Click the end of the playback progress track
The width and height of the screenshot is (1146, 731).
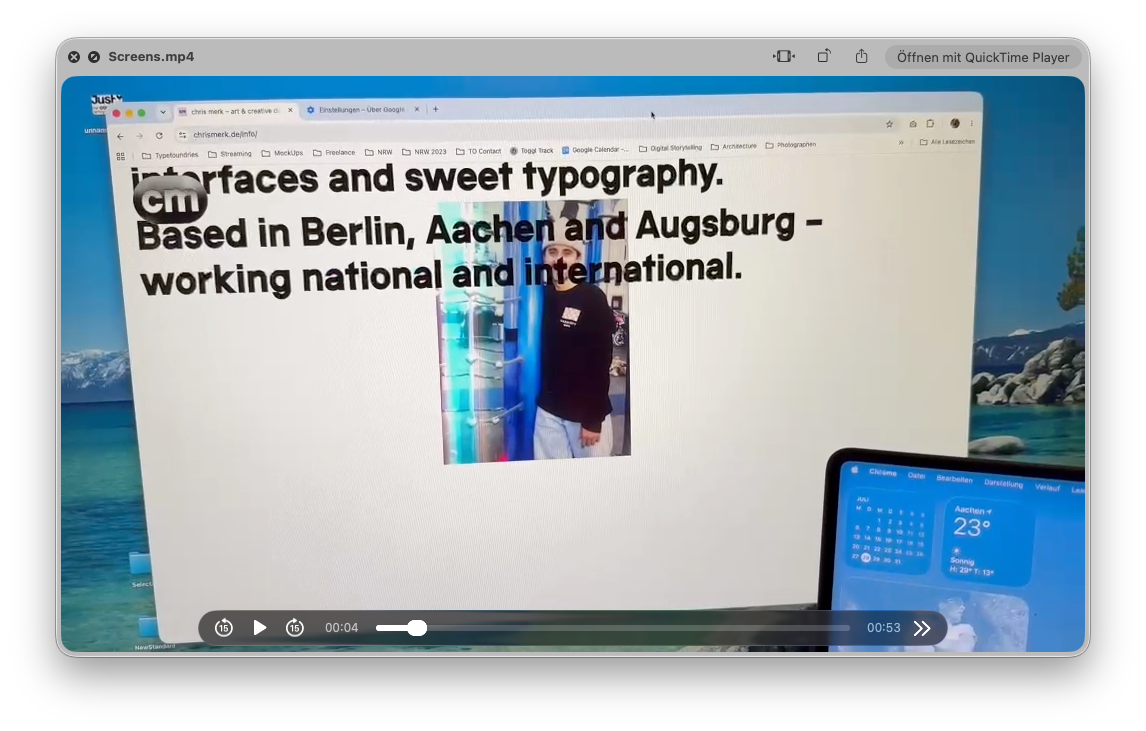[x=848, y=628]
